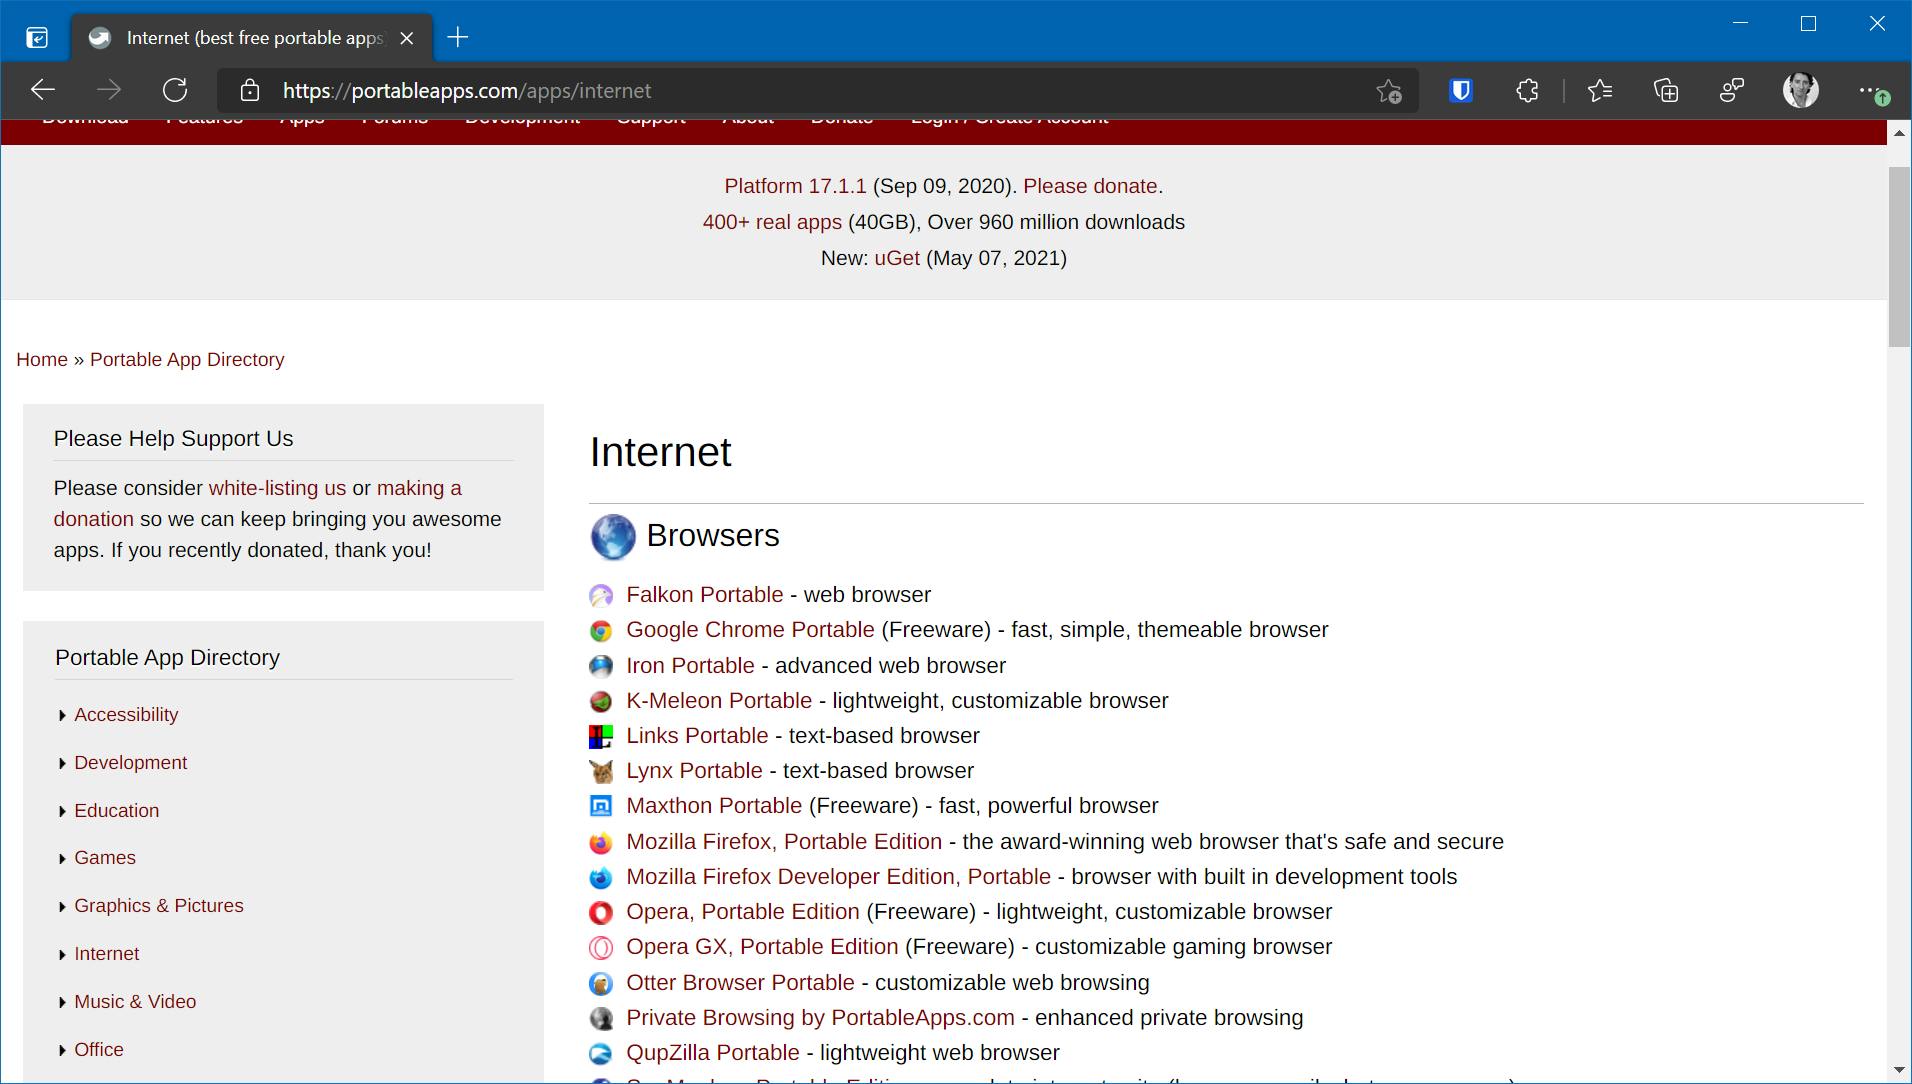This screenshot has width=1912, height=1084.
Task: Open Otter Browser Portable link
Action: point(740,983)
